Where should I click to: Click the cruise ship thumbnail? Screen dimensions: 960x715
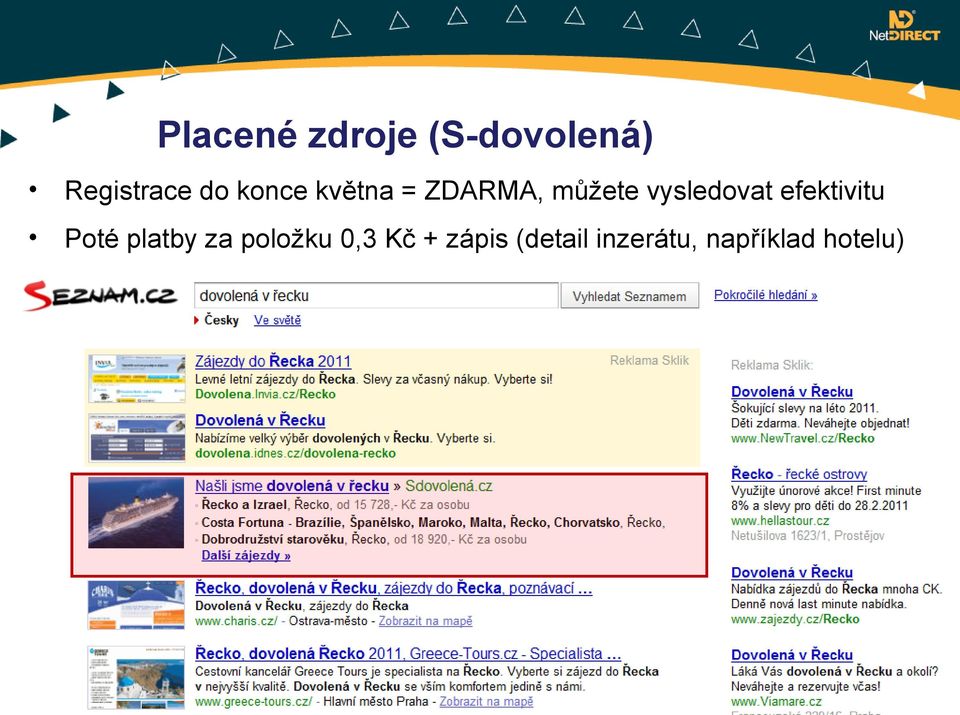136,512
